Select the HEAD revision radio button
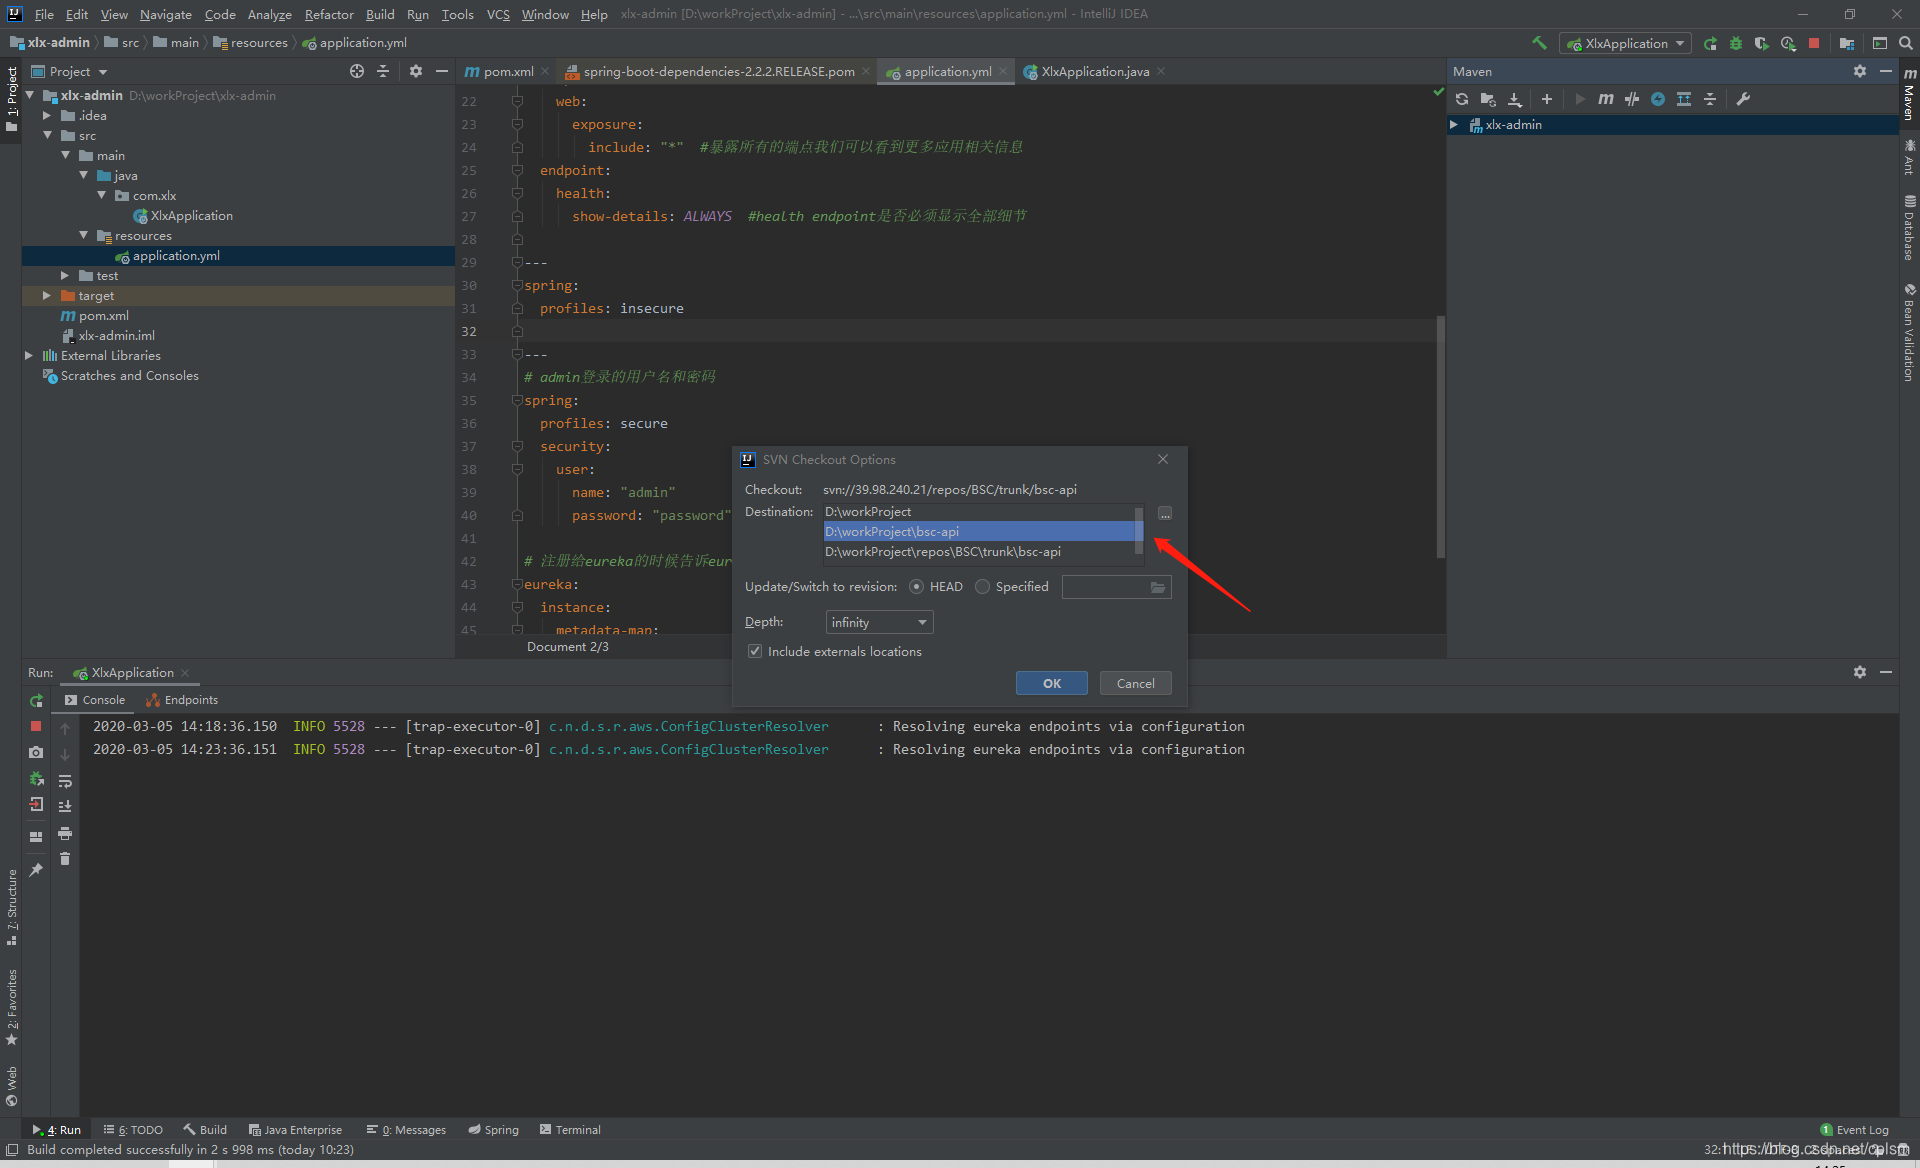Image resolution: width=1920 pixels, height=1168 pixels. click(x=916, y=587)
